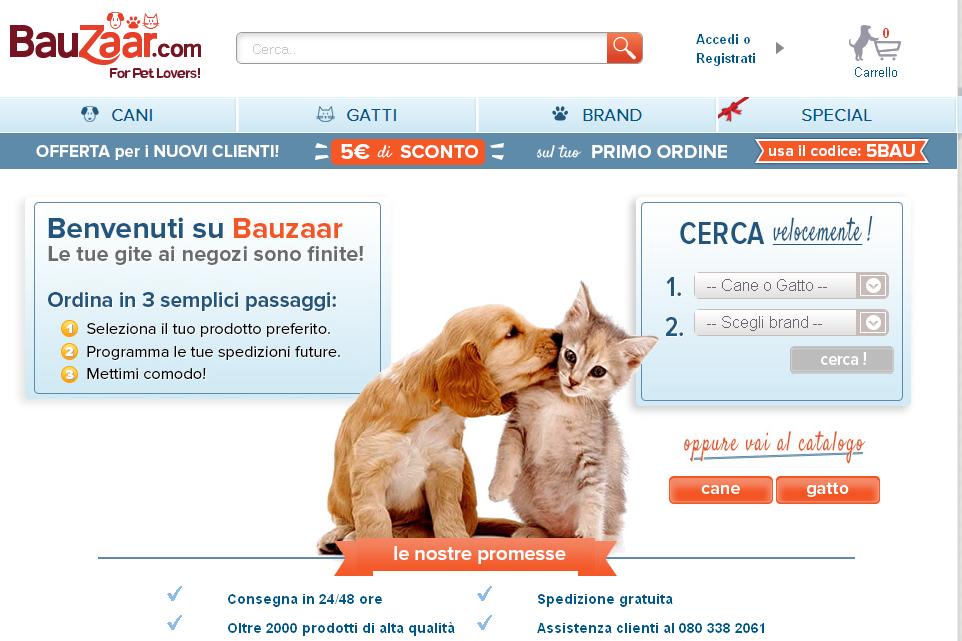The image size is (962, 641).
Task: Open the SPECIAL menu tab
Action: pyautogui.click(x=836, y=115)
